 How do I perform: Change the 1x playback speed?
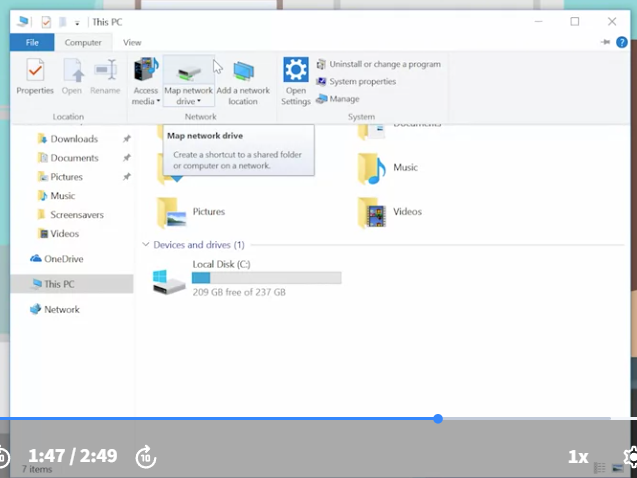578,457
